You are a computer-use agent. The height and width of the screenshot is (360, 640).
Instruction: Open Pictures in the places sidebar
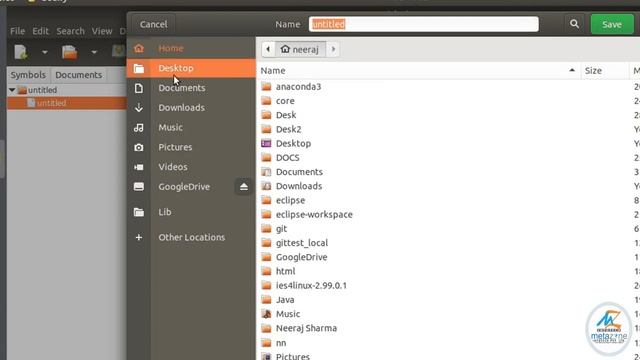point(191,147)
